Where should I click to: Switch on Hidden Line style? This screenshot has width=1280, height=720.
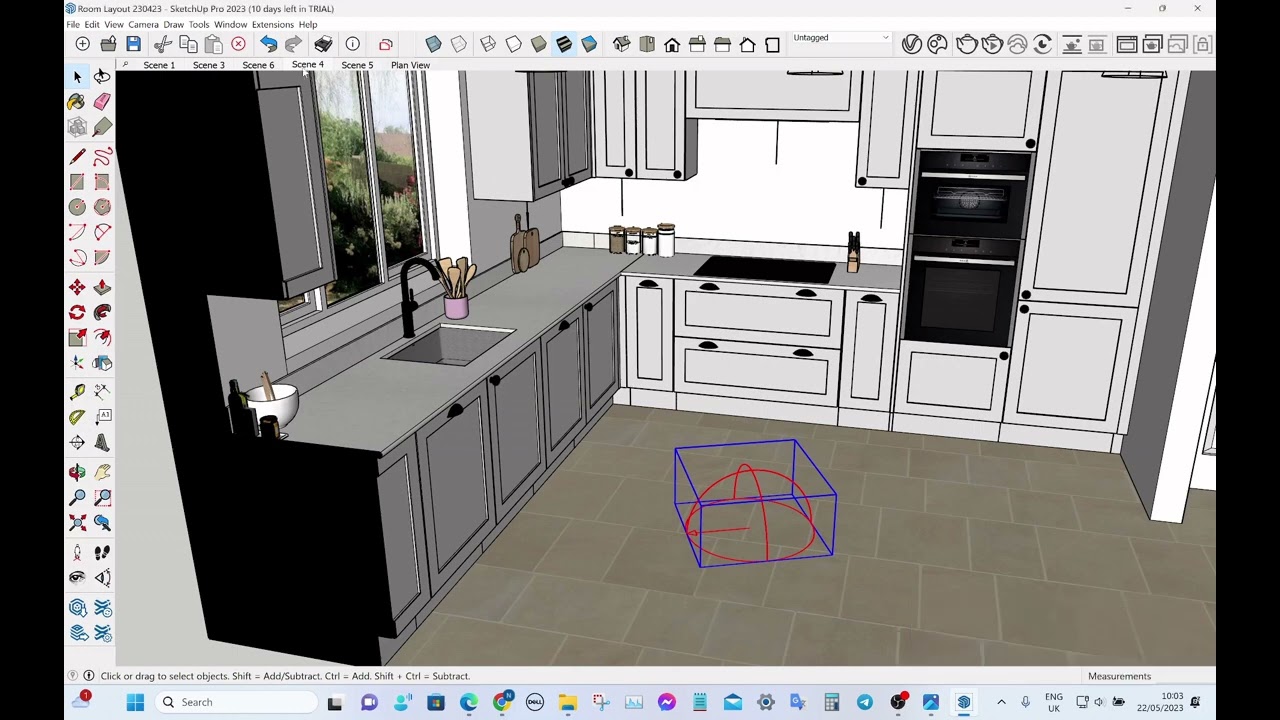point(513,44)
